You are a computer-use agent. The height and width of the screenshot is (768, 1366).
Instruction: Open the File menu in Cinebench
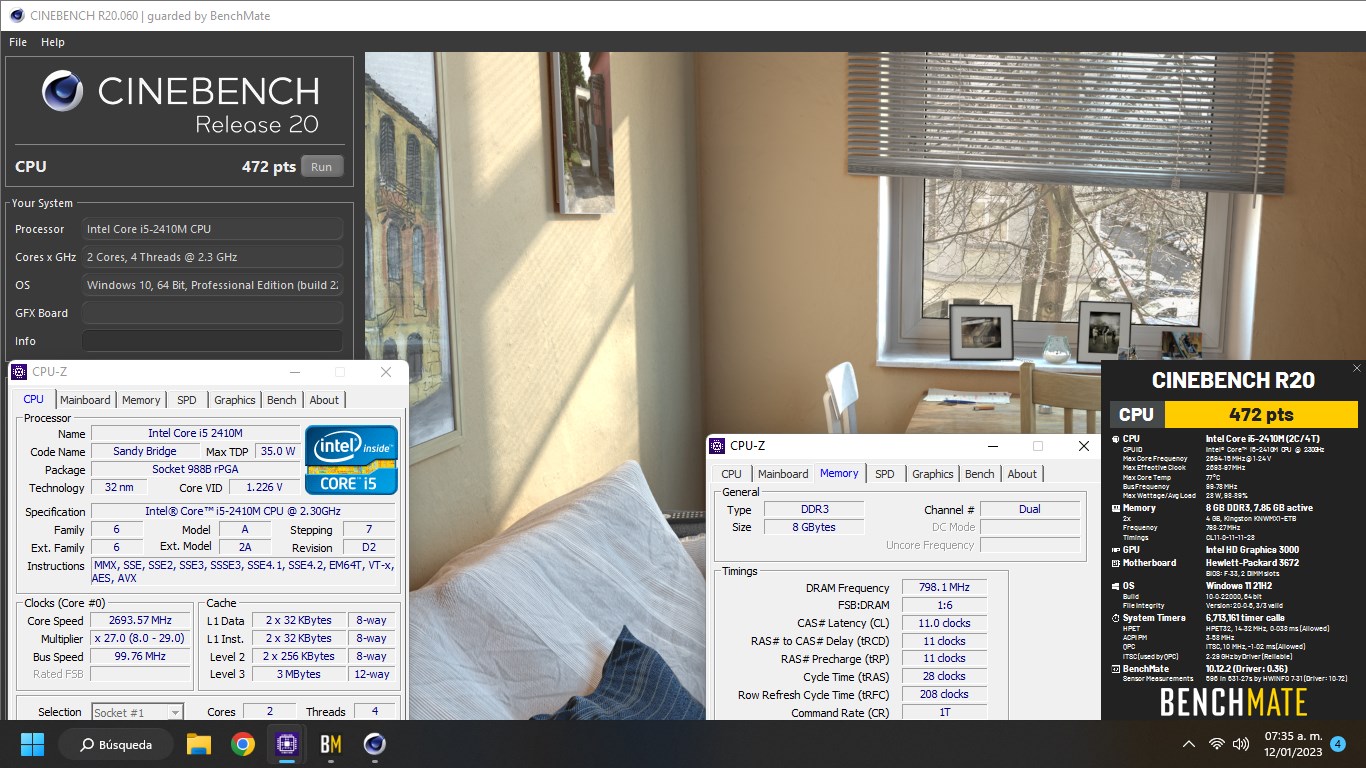[x=18, y=42]
